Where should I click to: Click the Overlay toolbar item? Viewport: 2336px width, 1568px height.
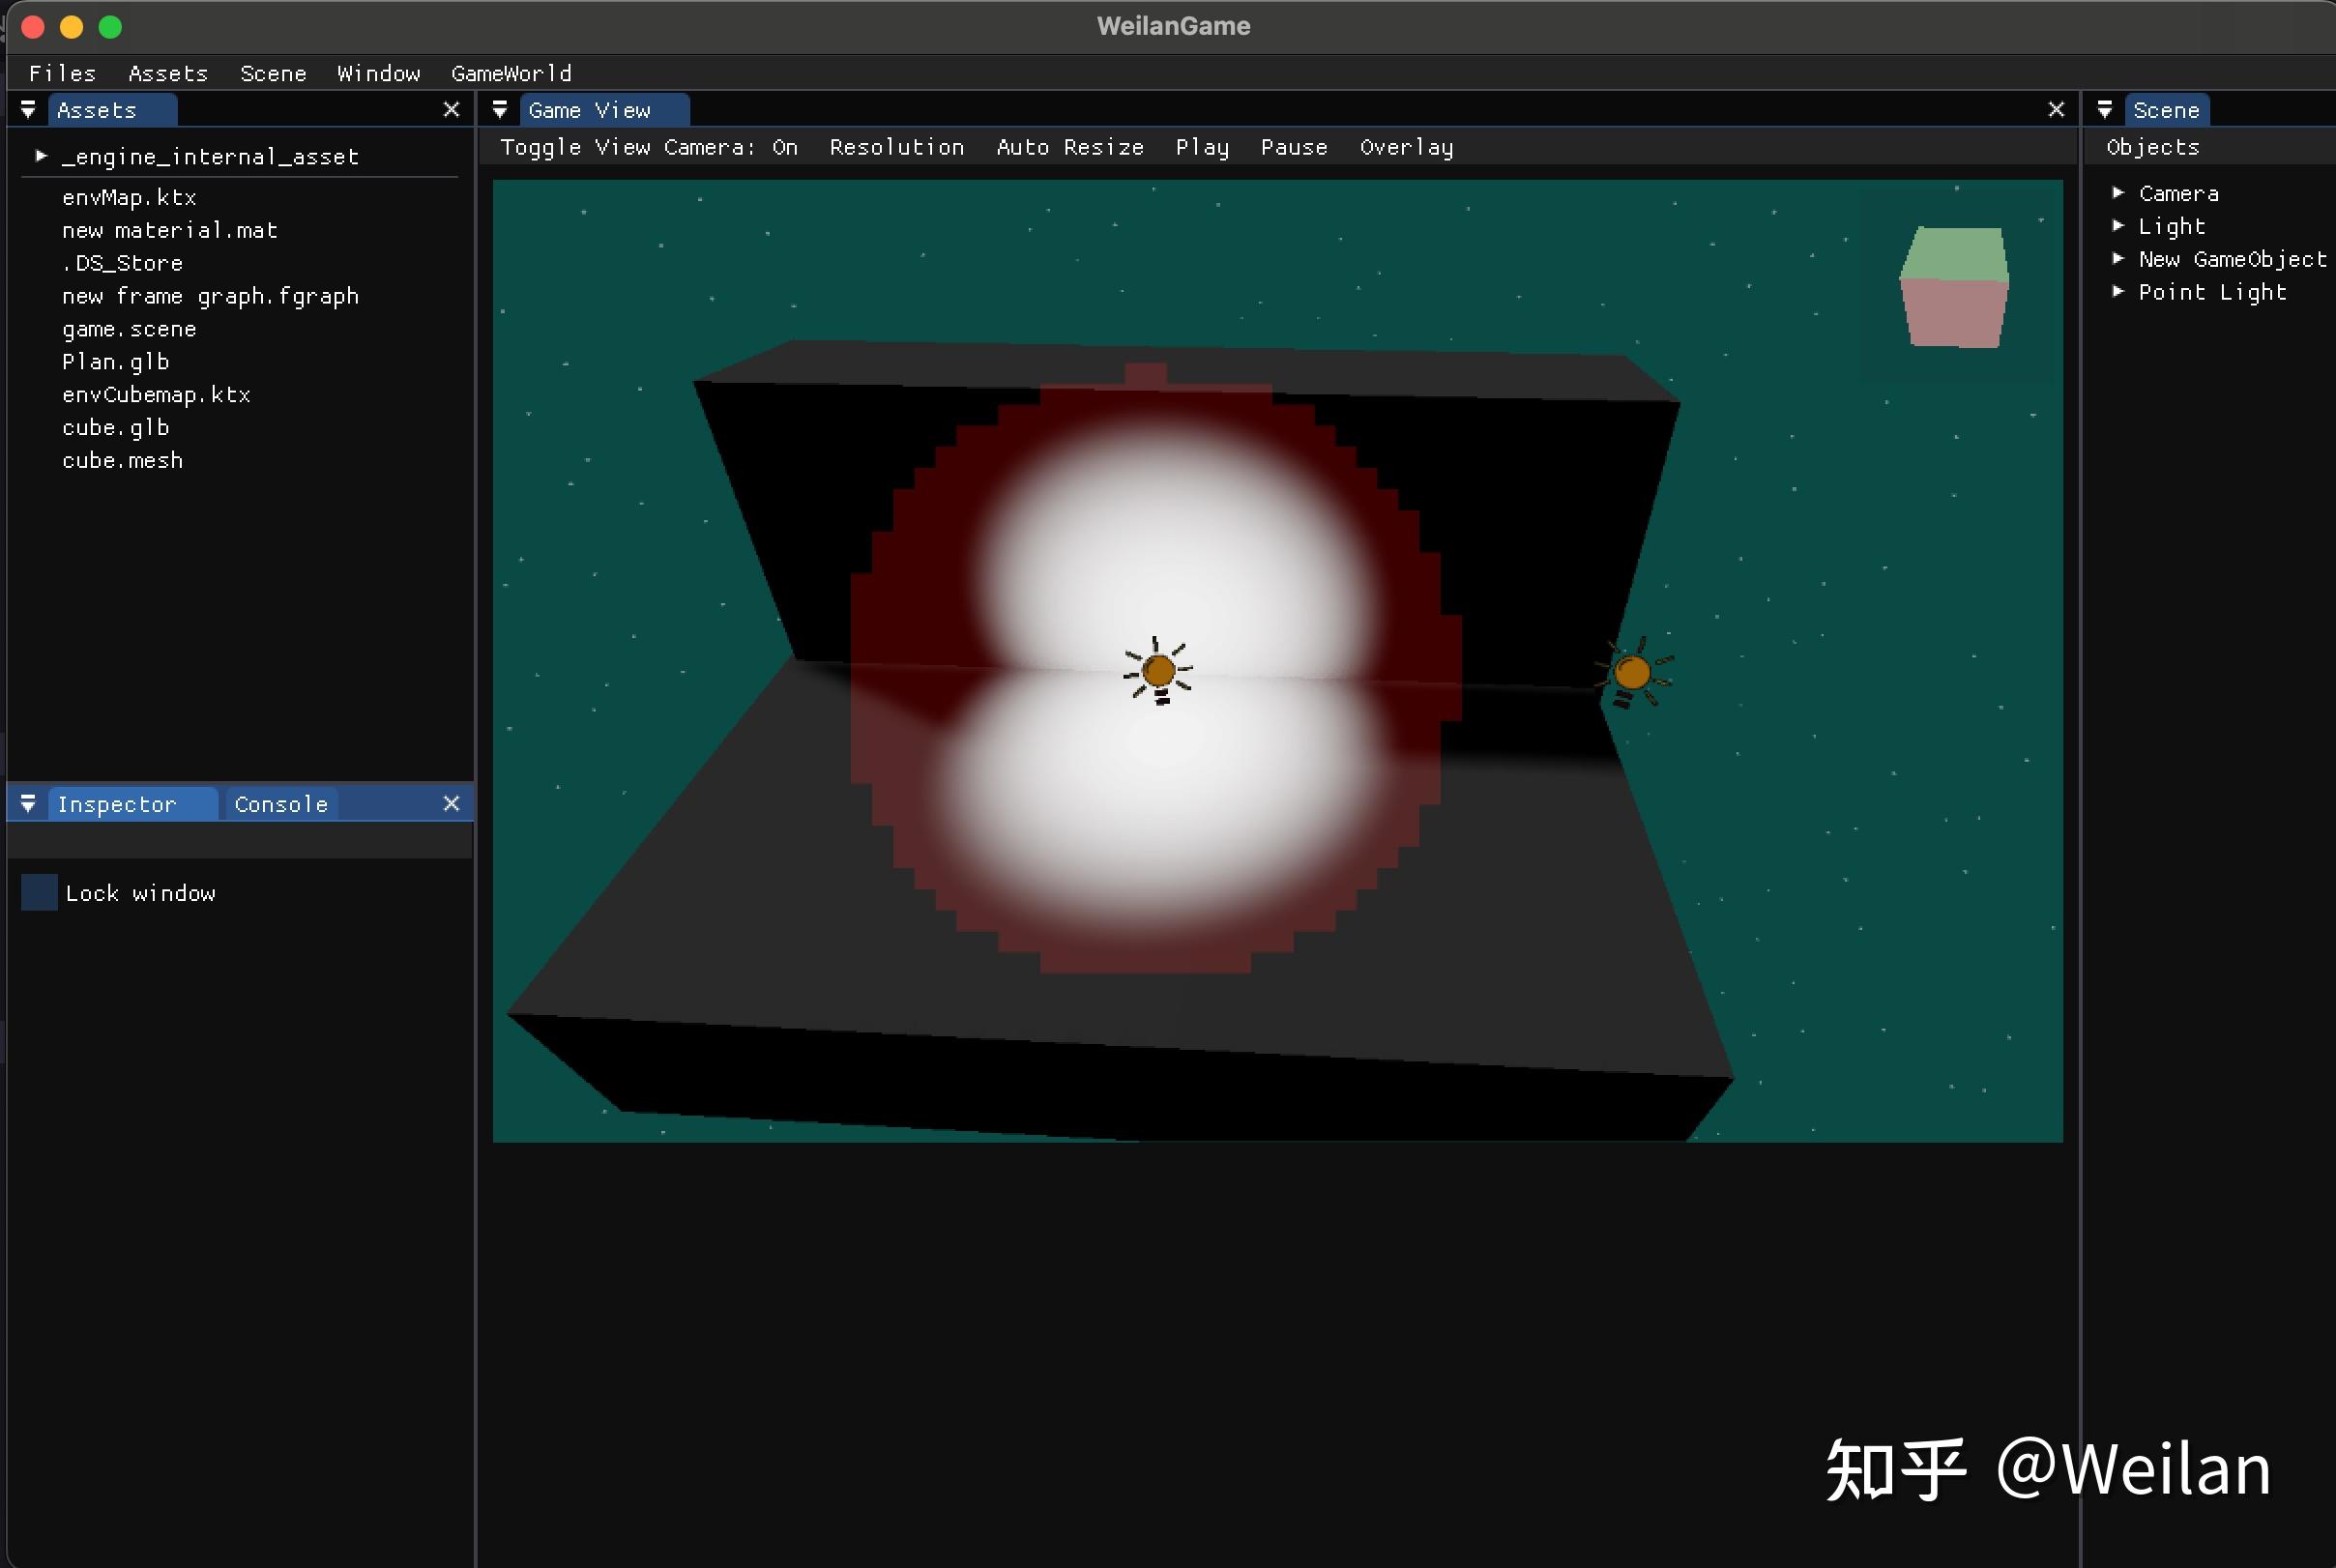coord(1406,147)
